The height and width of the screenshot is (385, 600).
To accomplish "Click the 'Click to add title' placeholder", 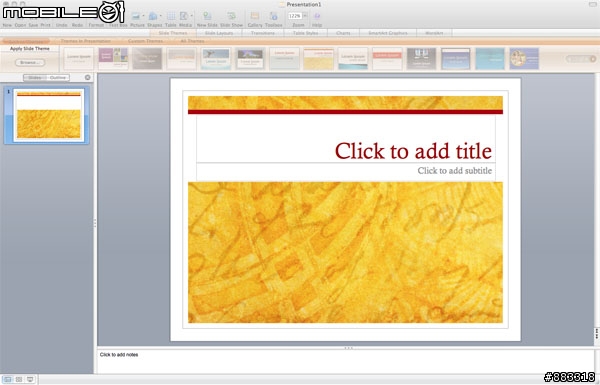I will coord(346,139).
